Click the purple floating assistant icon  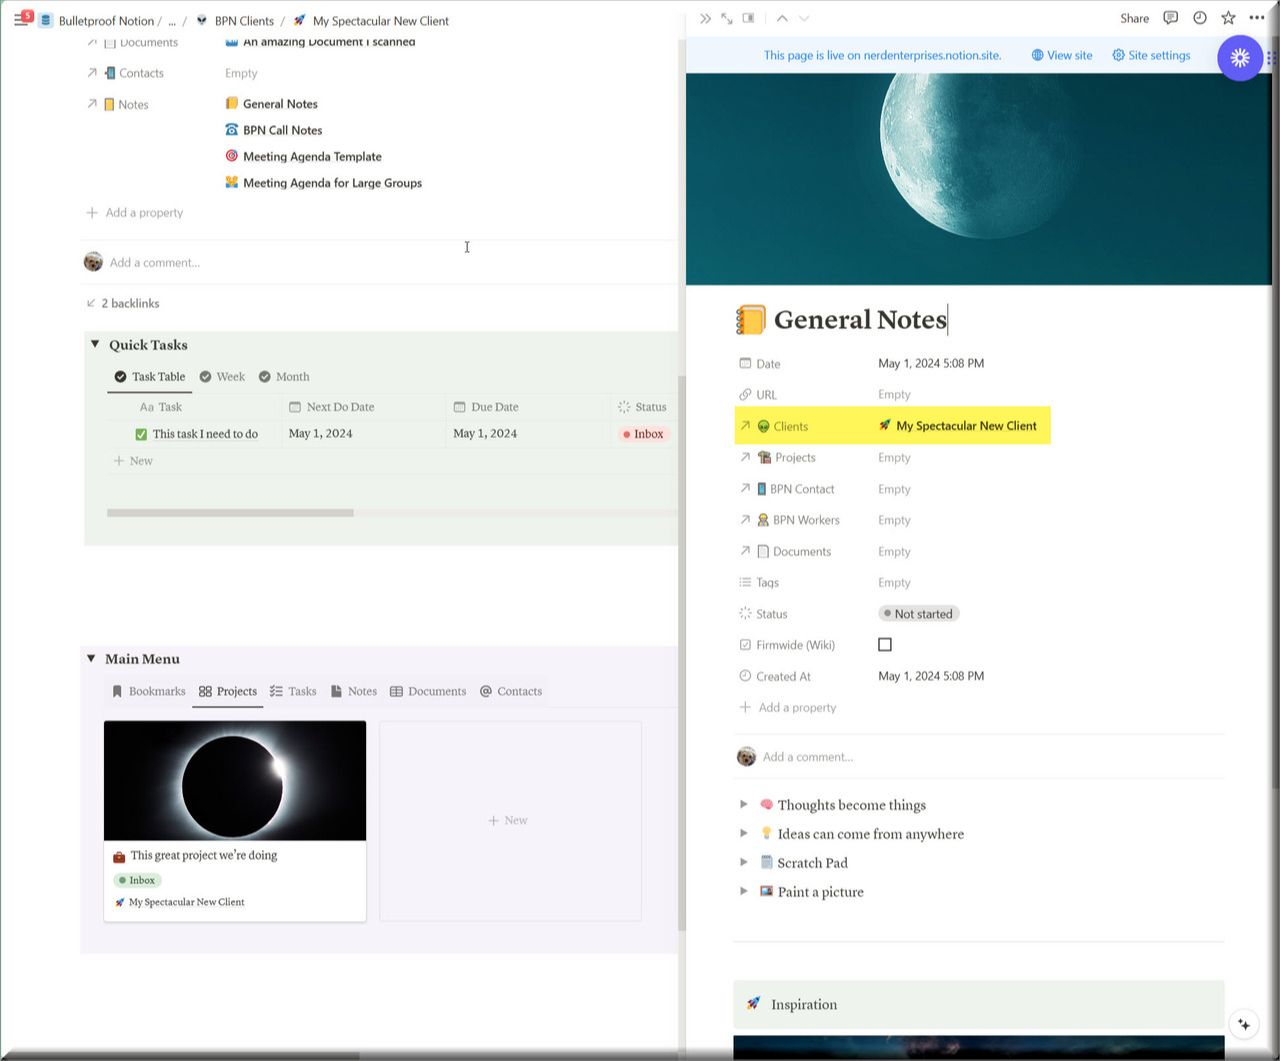click(x=1240, y=58)
